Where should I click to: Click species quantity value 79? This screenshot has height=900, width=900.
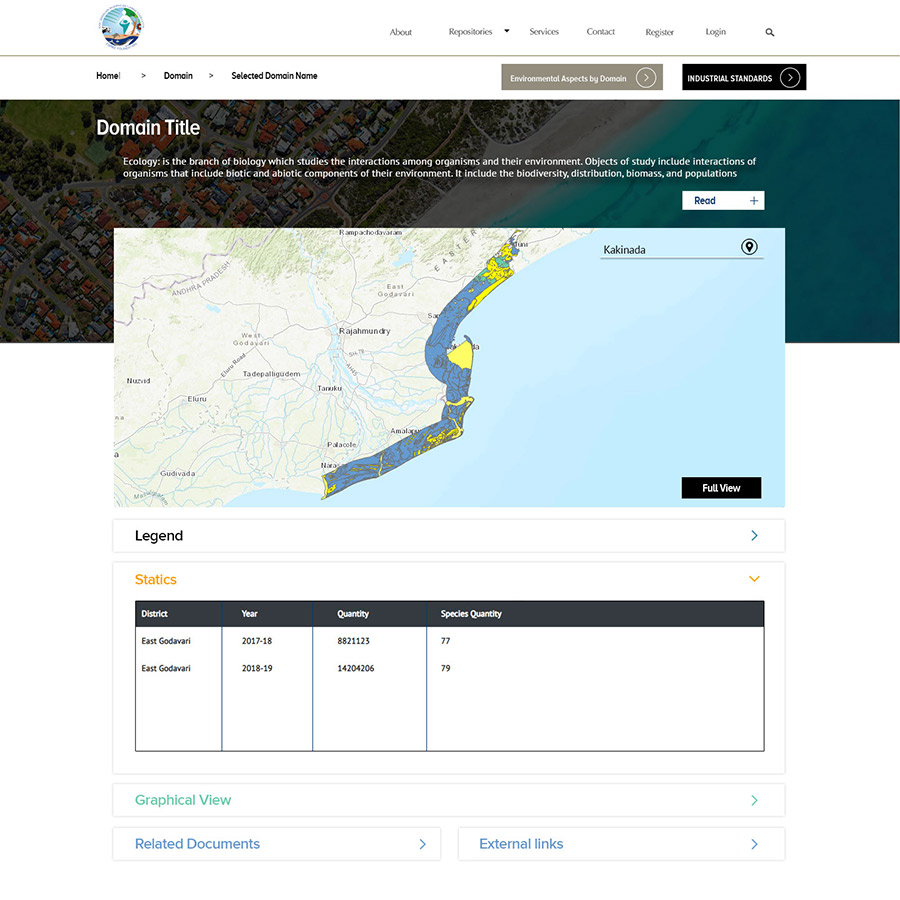coord(445,668)
